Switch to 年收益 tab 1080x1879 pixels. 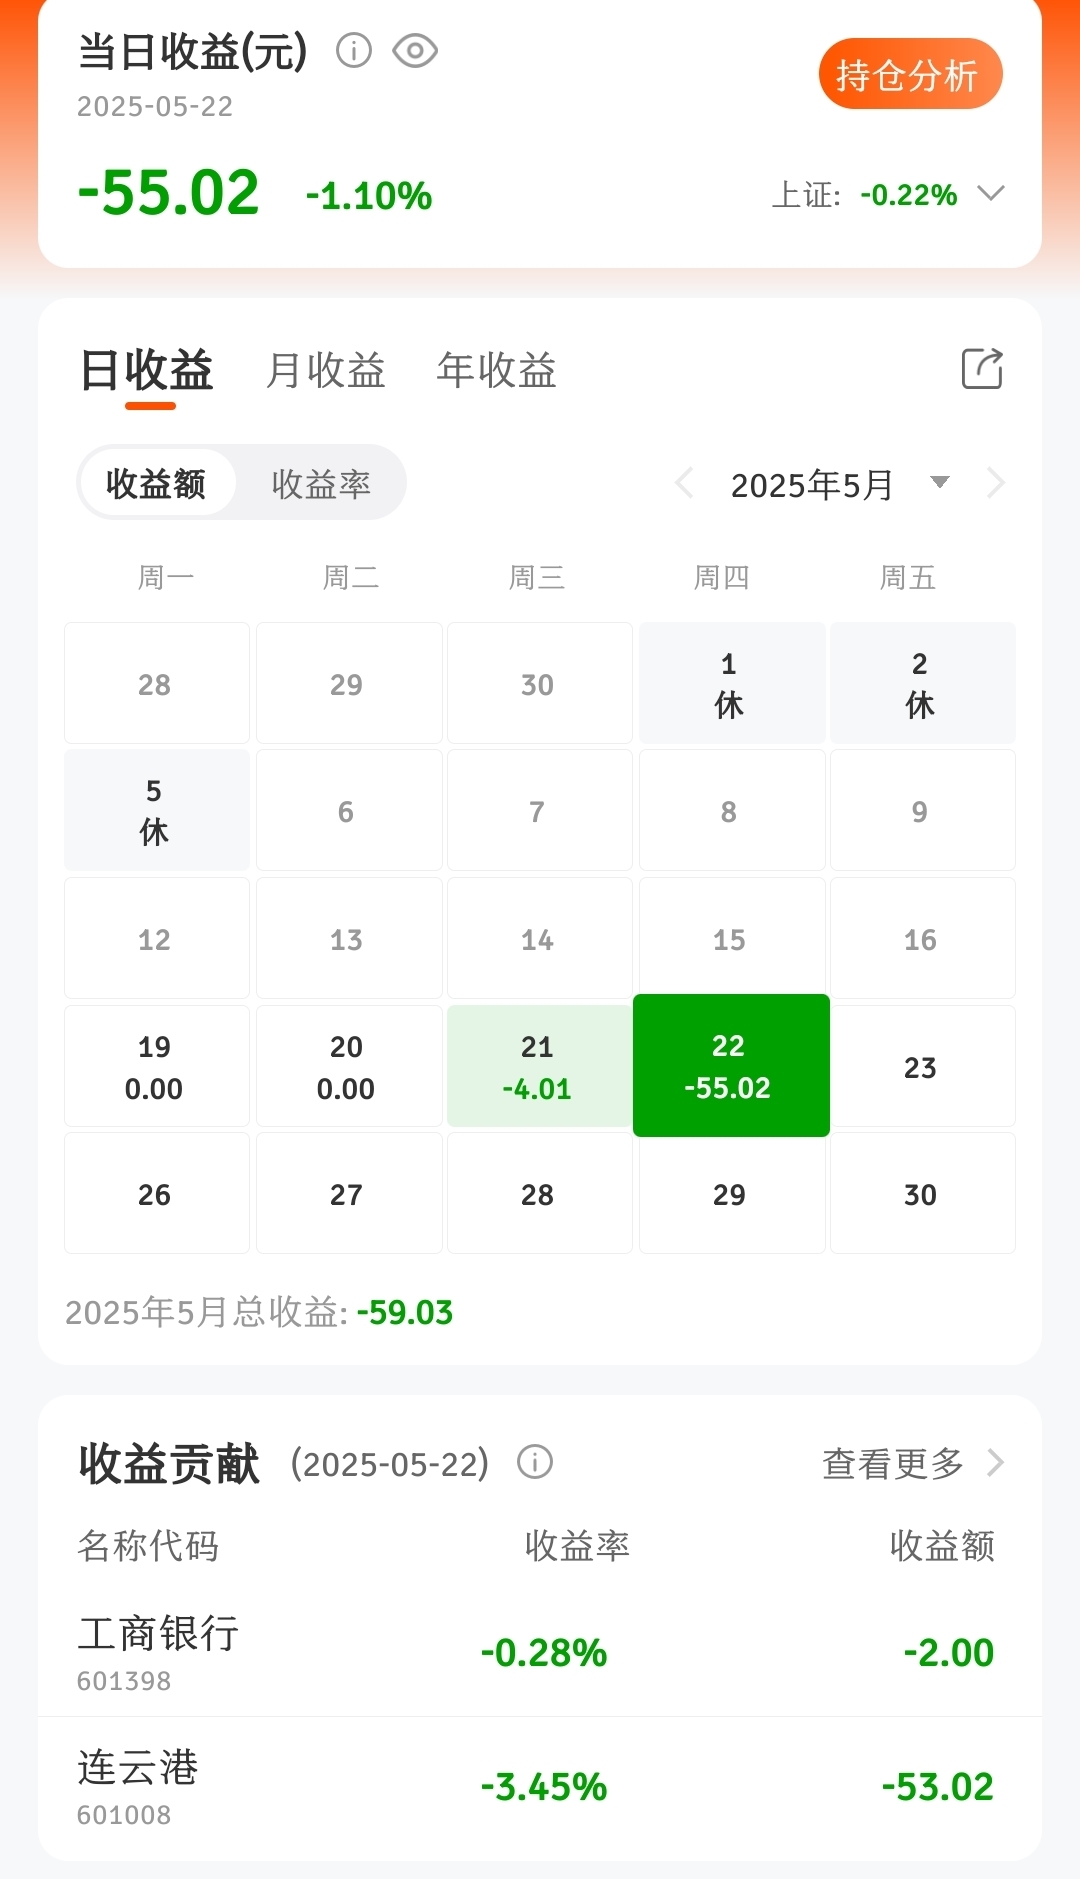[x=496, y=370]
